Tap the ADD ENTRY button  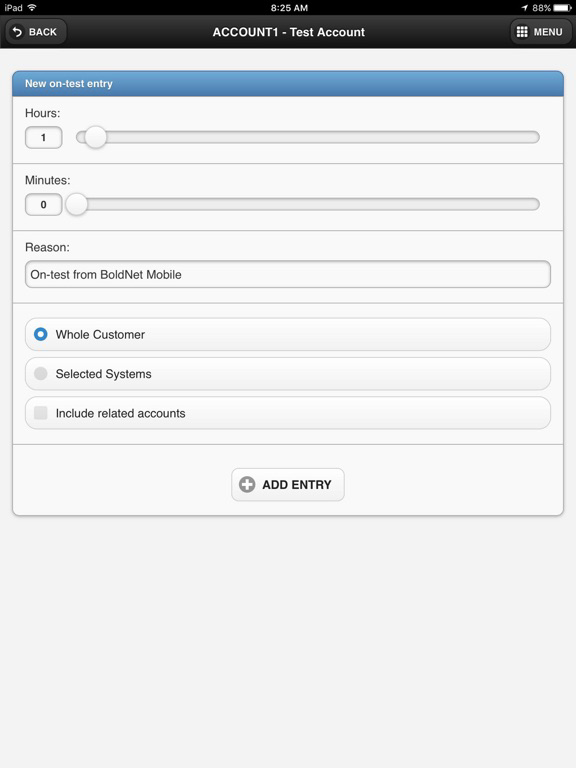[x=288, y=484]
